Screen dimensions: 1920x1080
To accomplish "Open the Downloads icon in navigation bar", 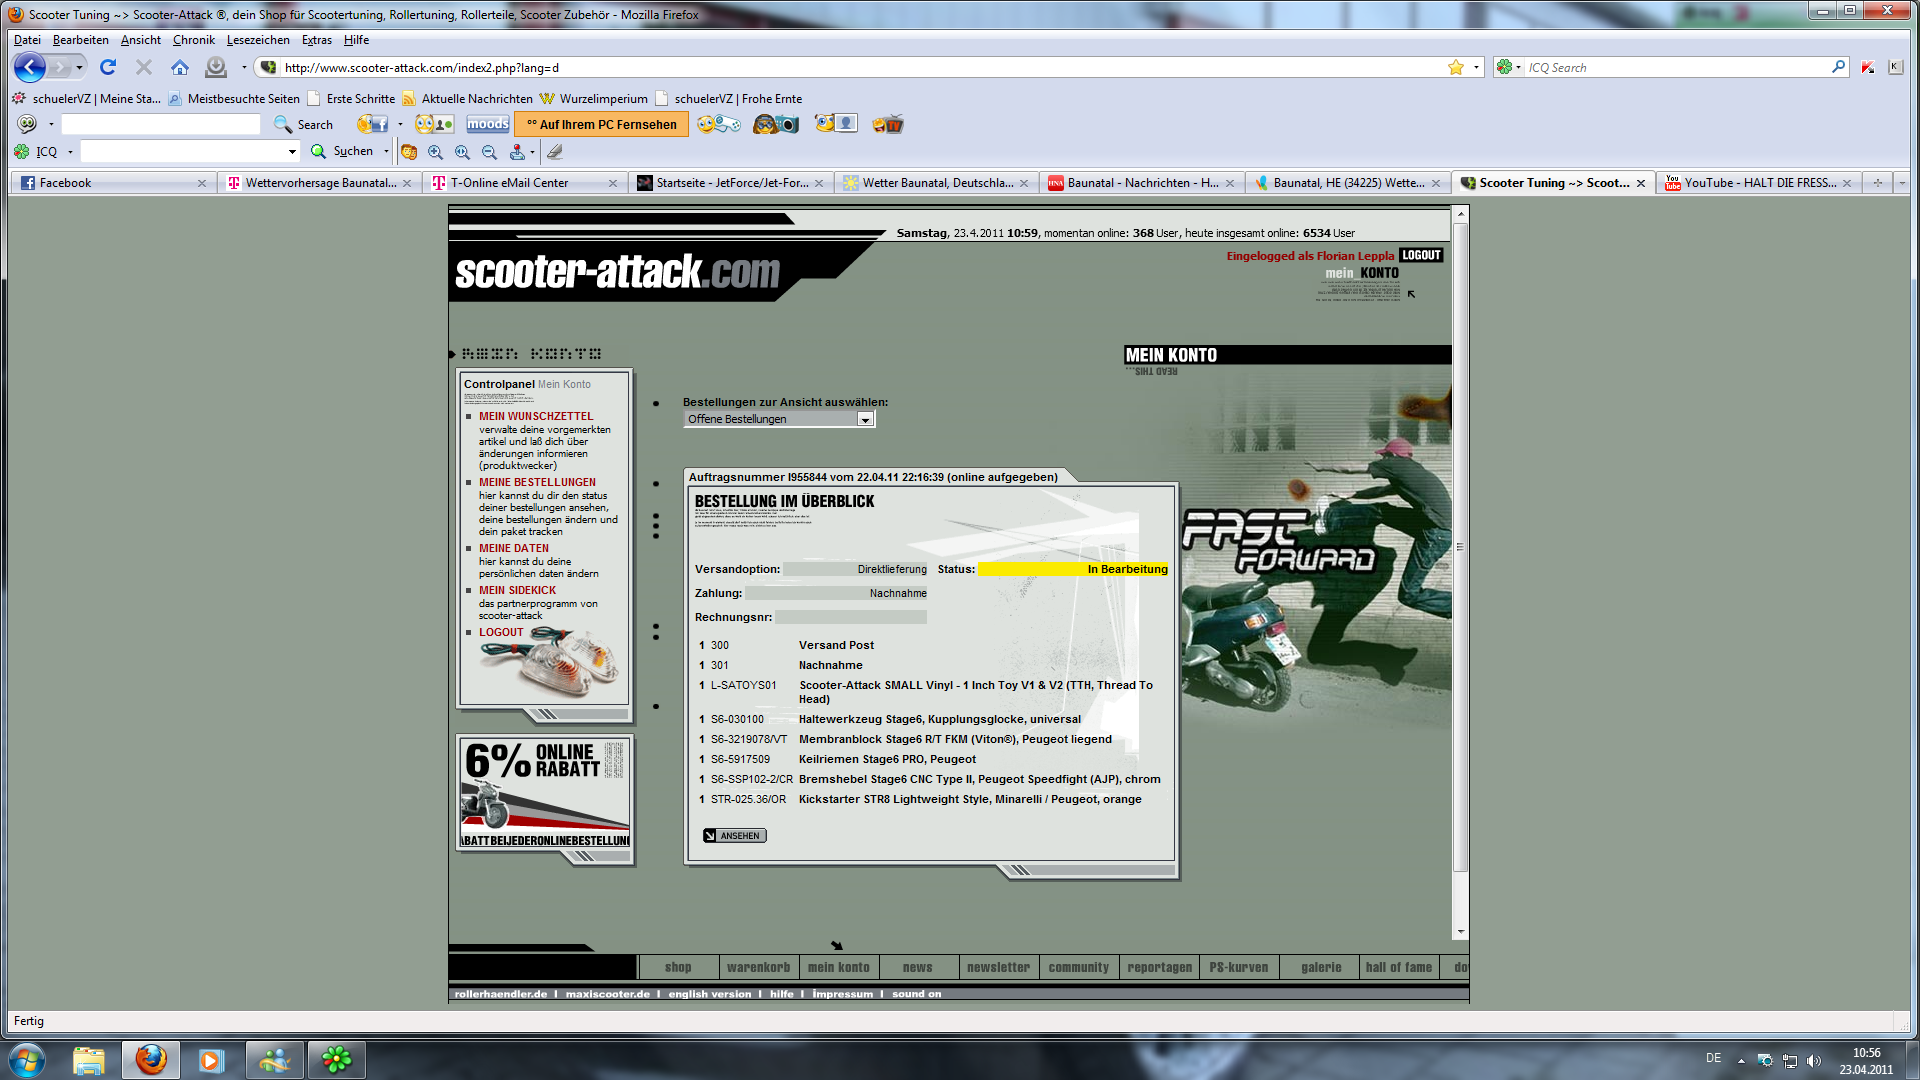I will (x=216, y=67).
